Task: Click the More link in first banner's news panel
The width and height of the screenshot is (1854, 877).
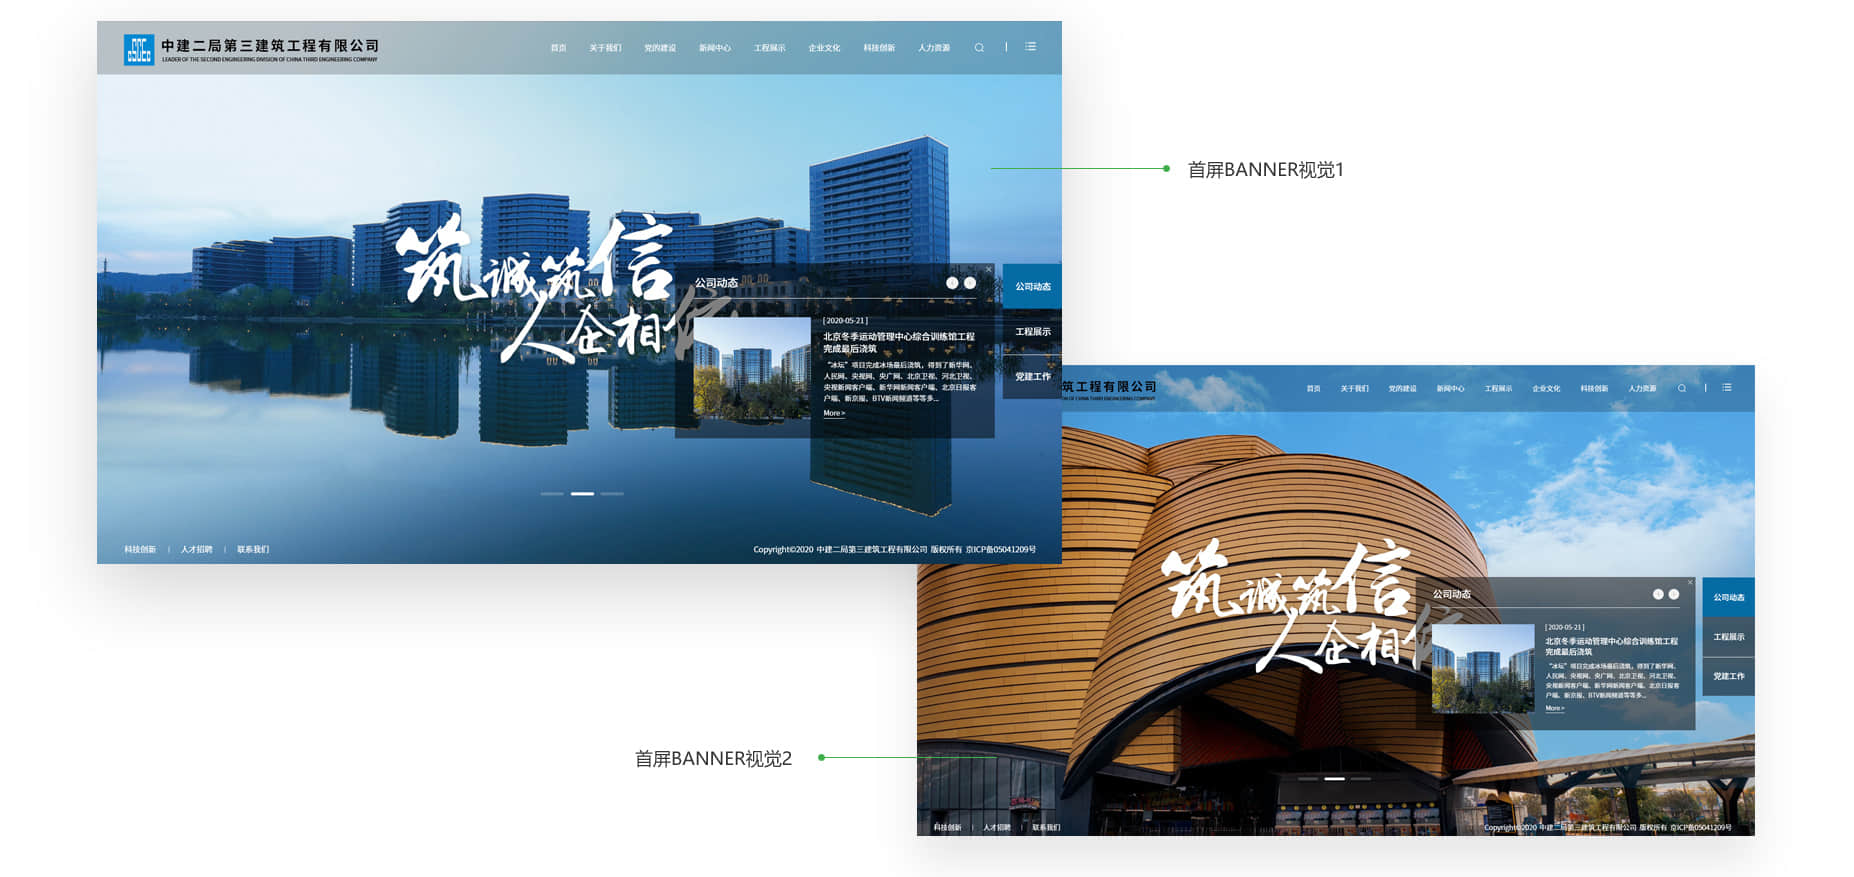Action: pos(834,413)
